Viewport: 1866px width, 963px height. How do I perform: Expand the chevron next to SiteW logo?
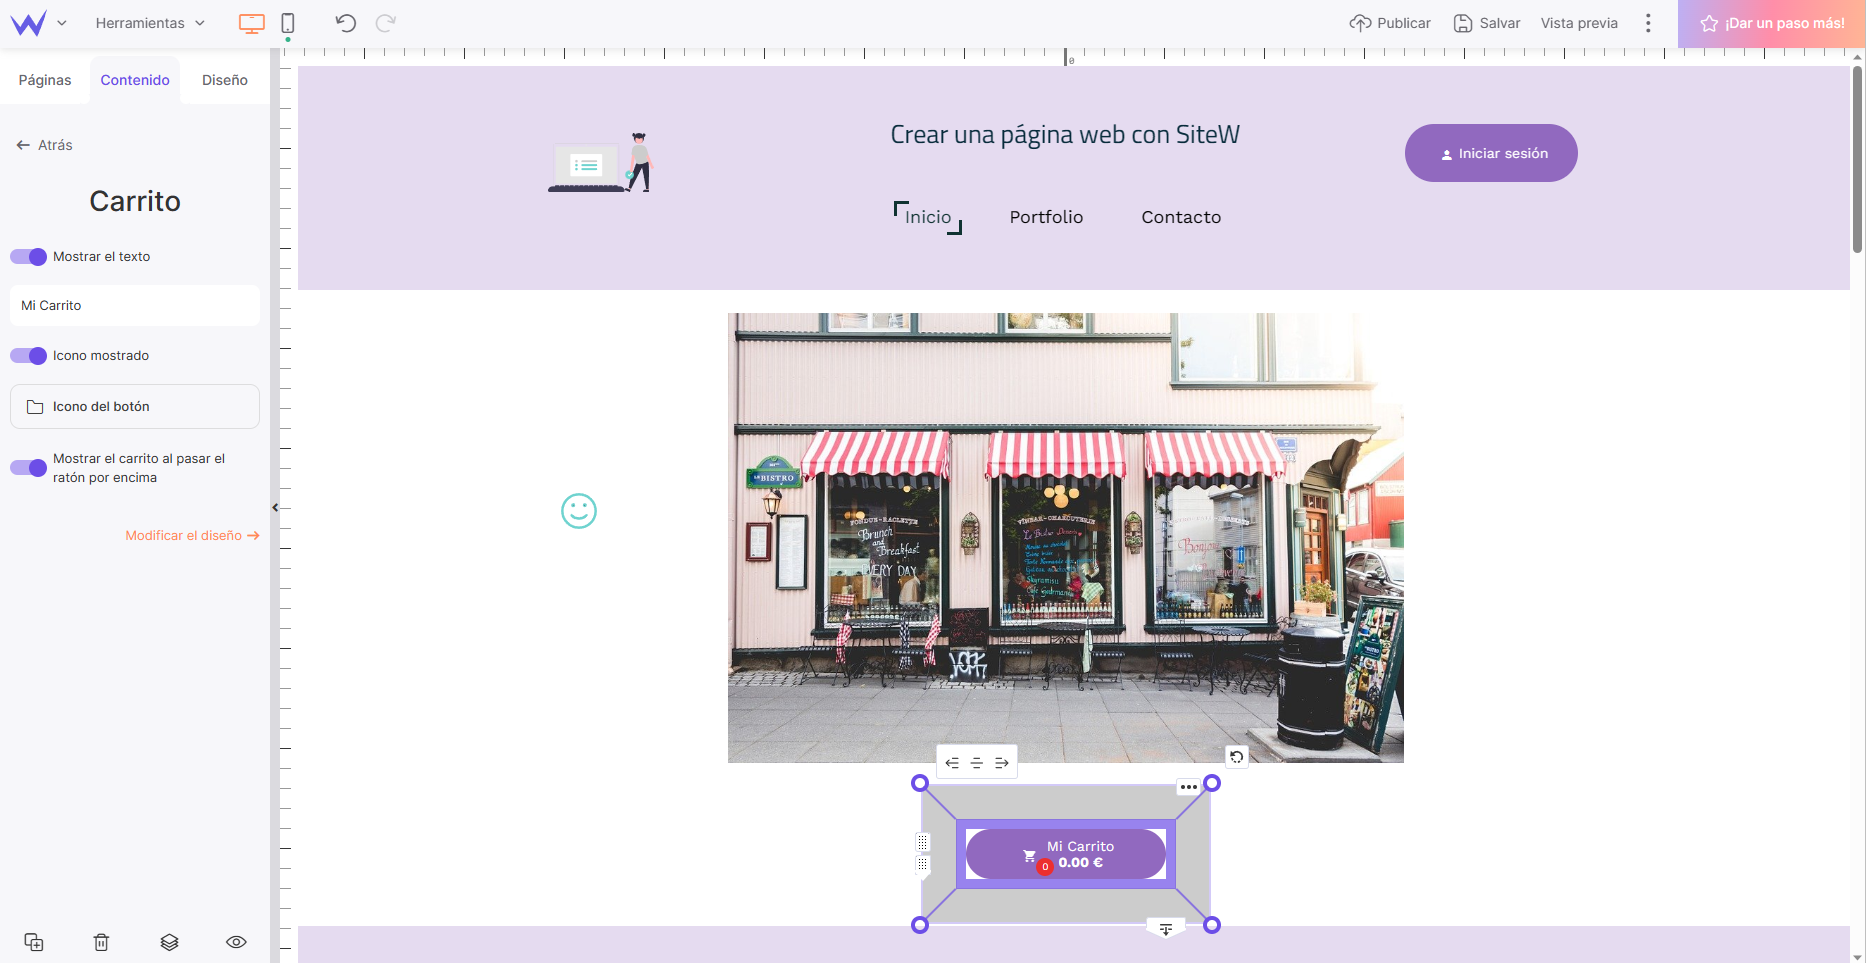62,23
